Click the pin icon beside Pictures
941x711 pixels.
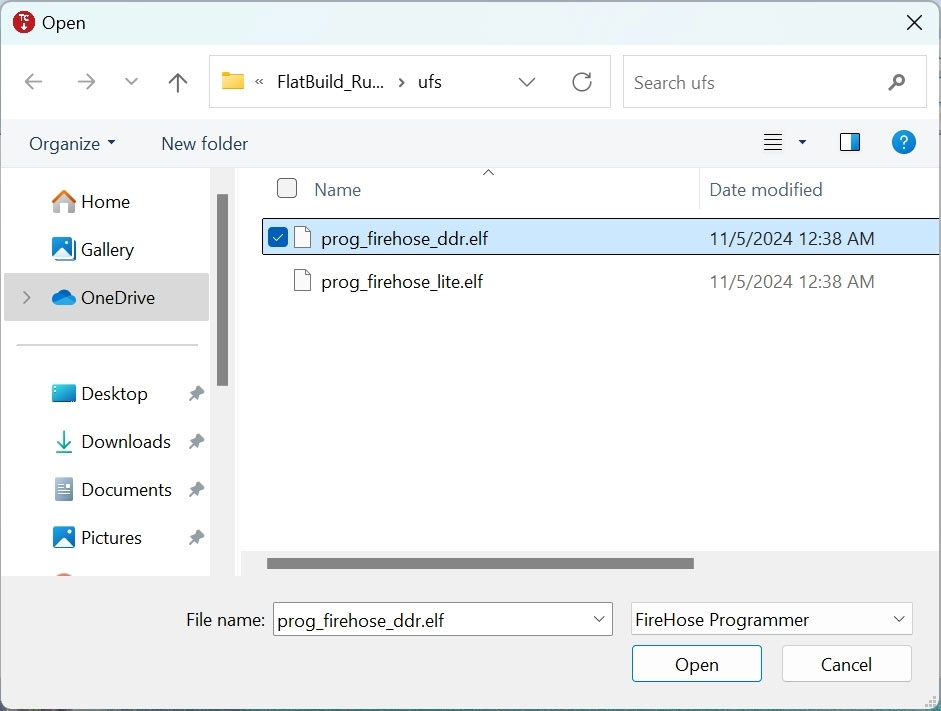[x=196, y=538]
